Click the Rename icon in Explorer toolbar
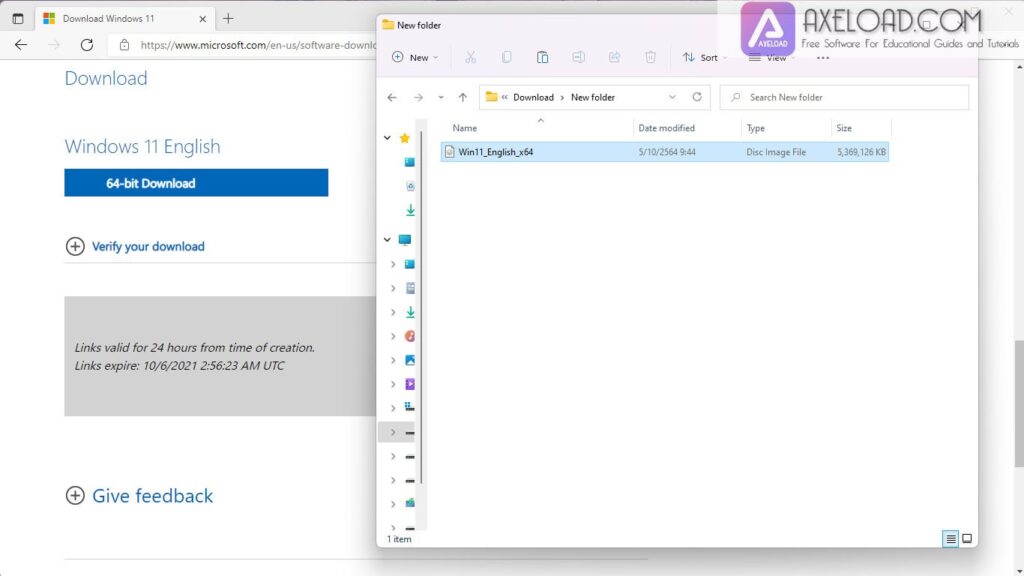 pos(578,57)
